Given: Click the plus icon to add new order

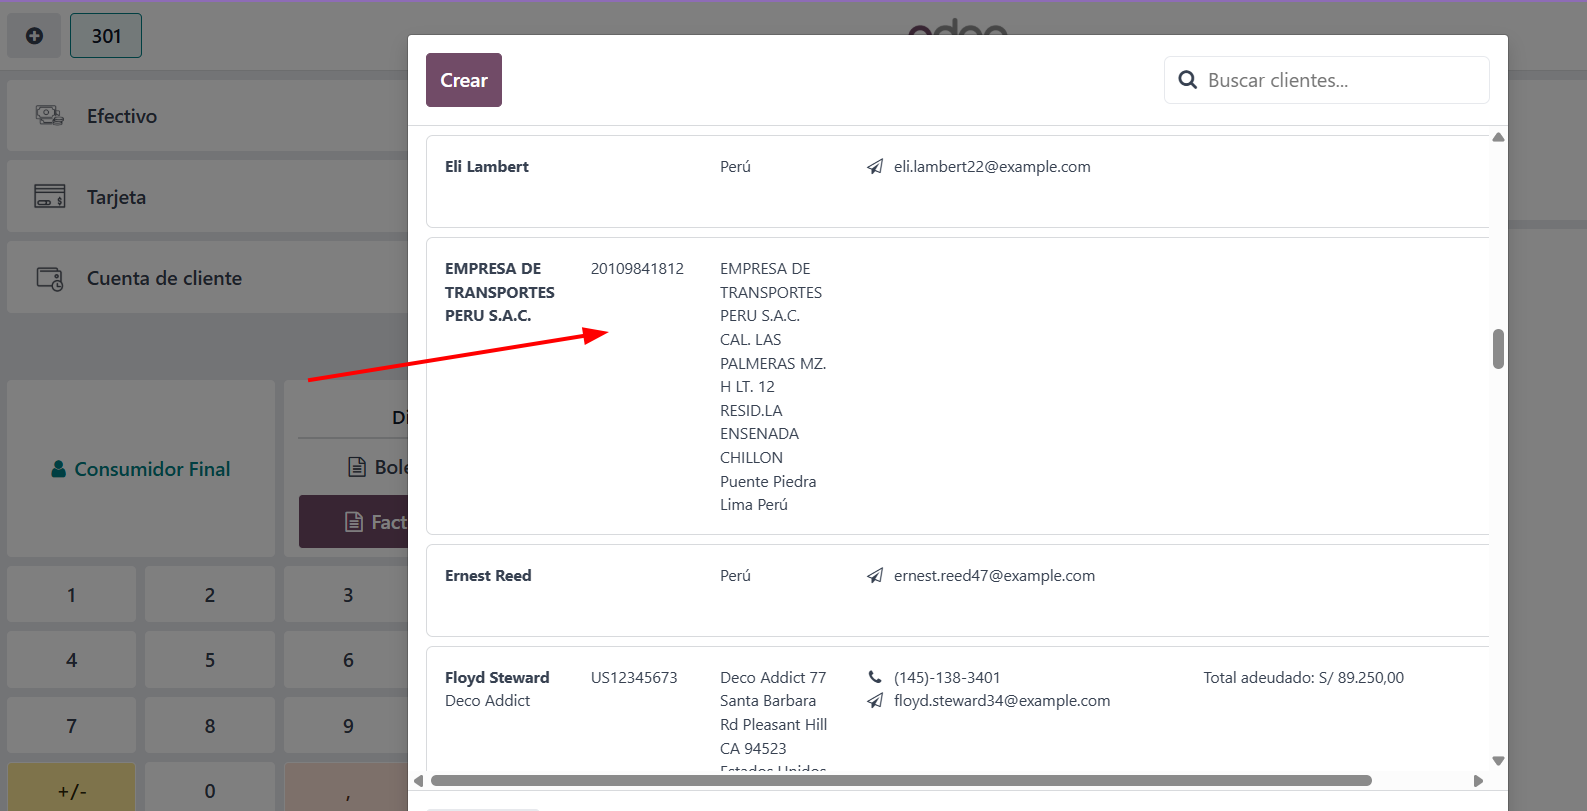Looking at the screenshot, I should click(34, 36).
